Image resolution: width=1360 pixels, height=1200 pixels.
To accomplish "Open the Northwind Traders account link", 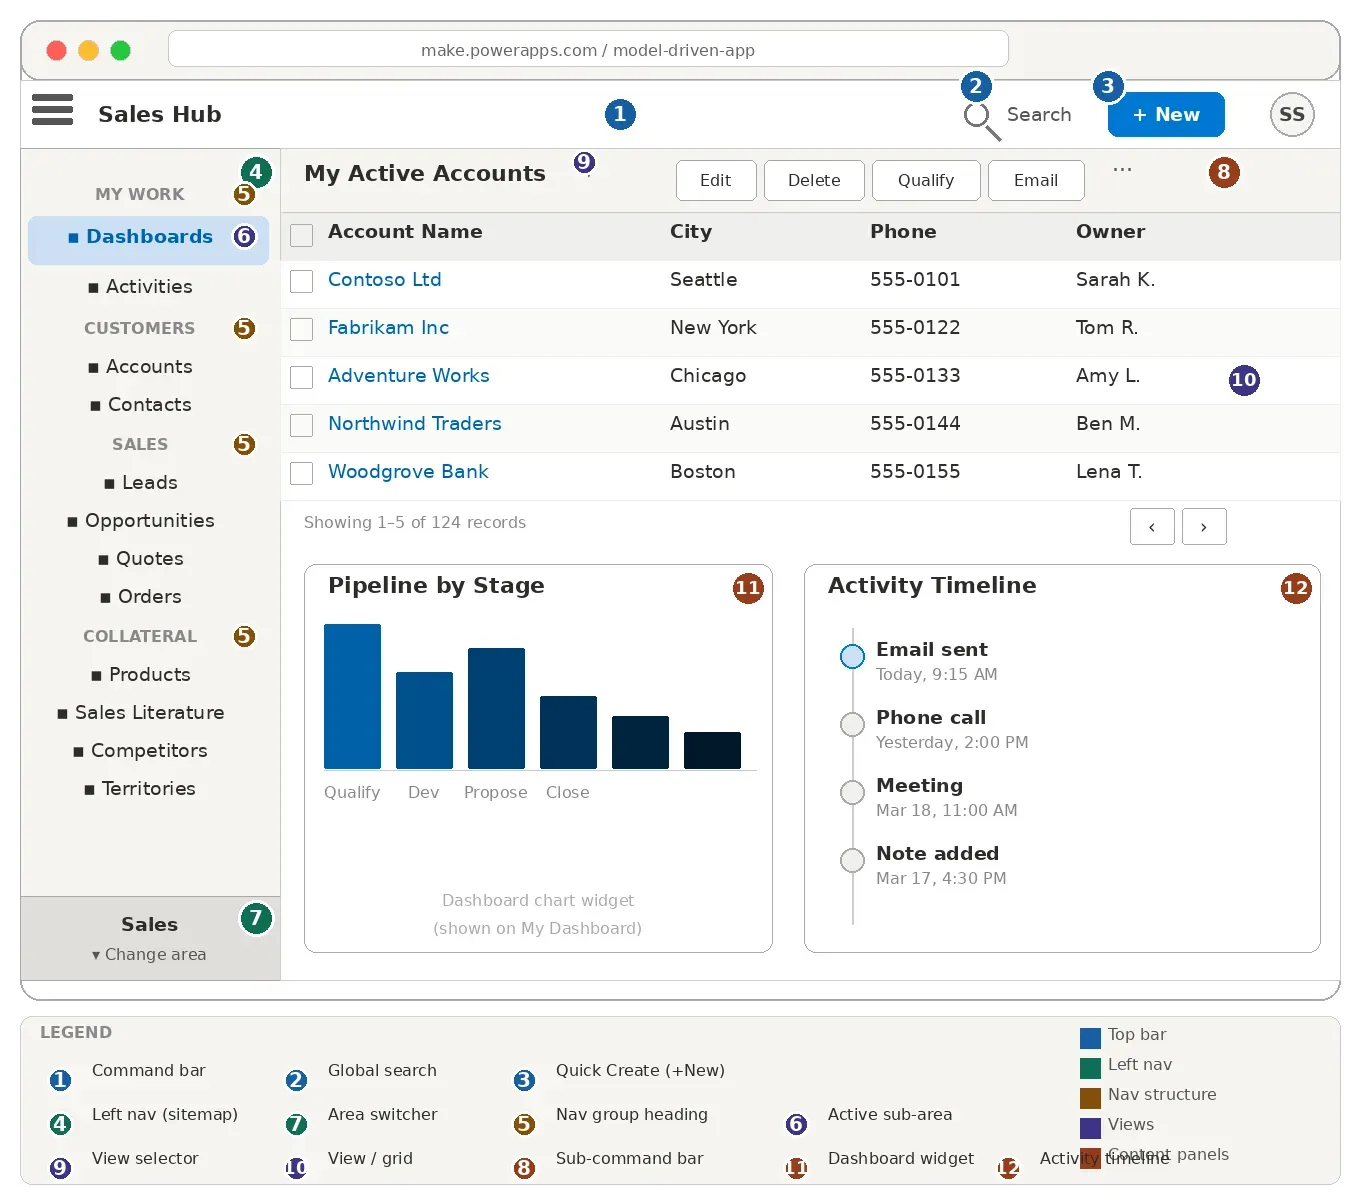I will coord(415,424).
